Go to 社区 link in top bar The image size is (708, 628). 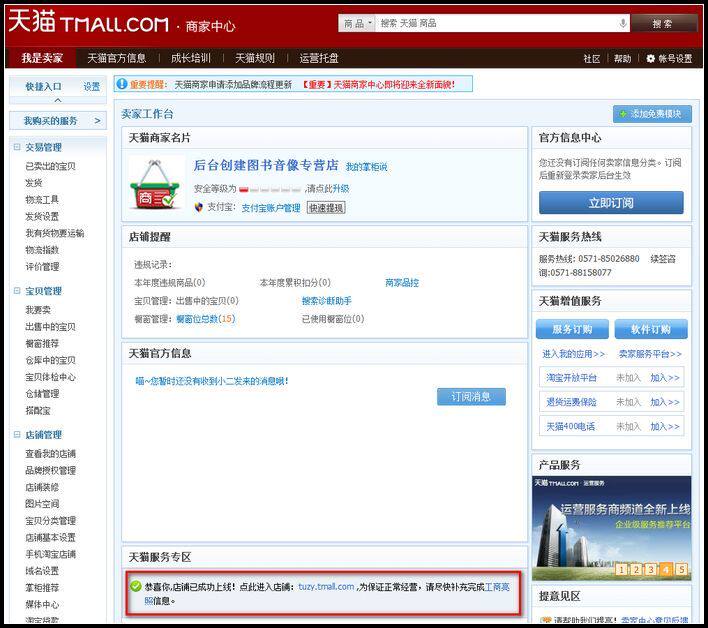click(x=592, y=59)
